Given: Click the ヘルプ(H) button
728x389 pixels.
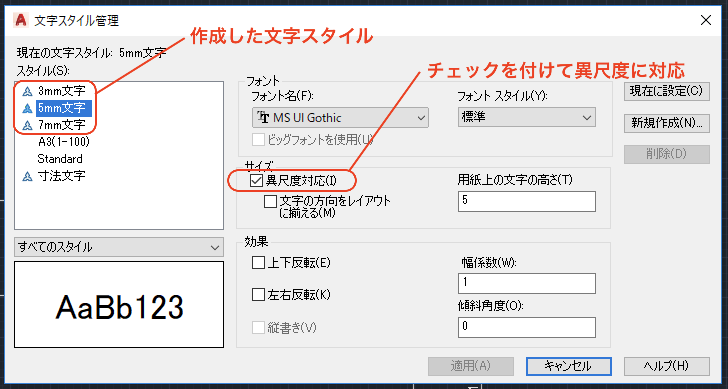Looking at the screenshot, I should 667,366.
